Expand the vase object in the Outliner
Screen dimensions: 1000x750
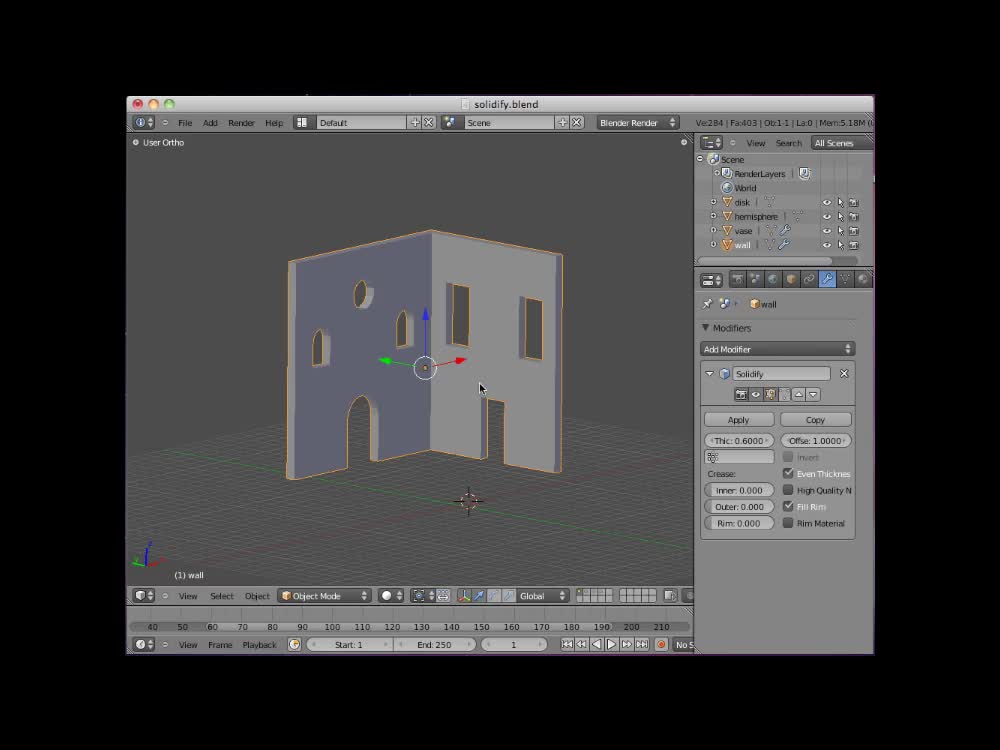[x=713, y=230]
